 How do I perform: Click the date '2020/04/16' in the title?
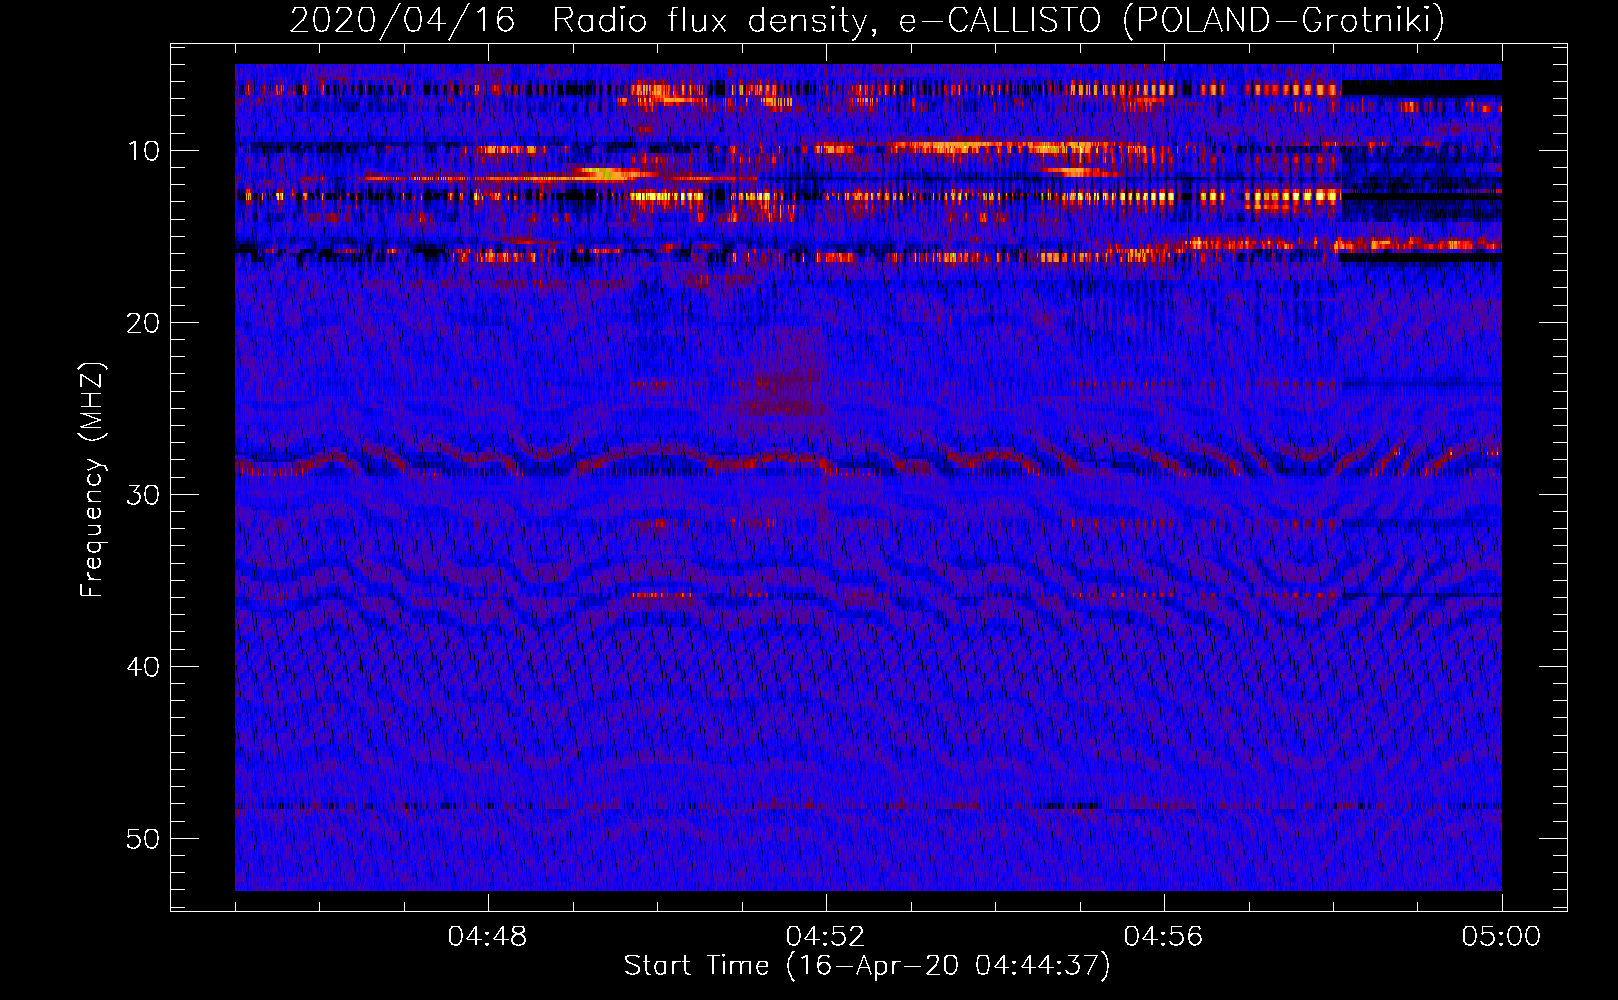pyautogui.click(x=402, y=21)
